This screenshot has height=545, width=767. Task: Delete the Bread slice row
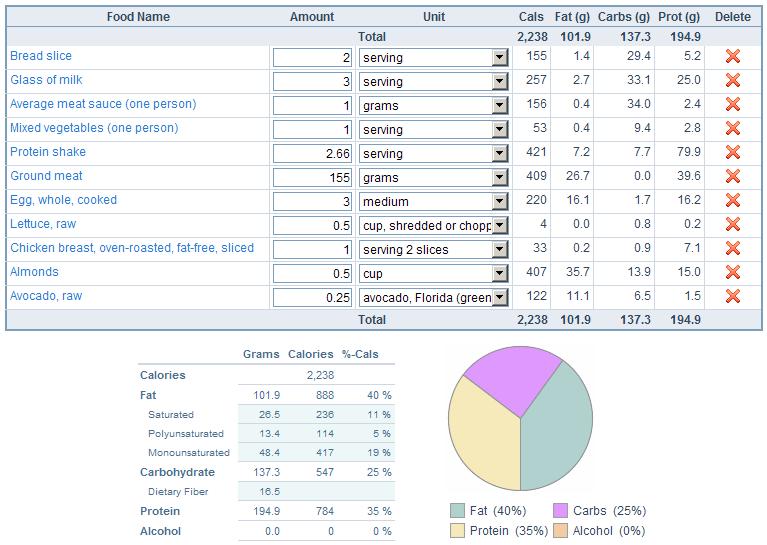click(x=732, y=57)
